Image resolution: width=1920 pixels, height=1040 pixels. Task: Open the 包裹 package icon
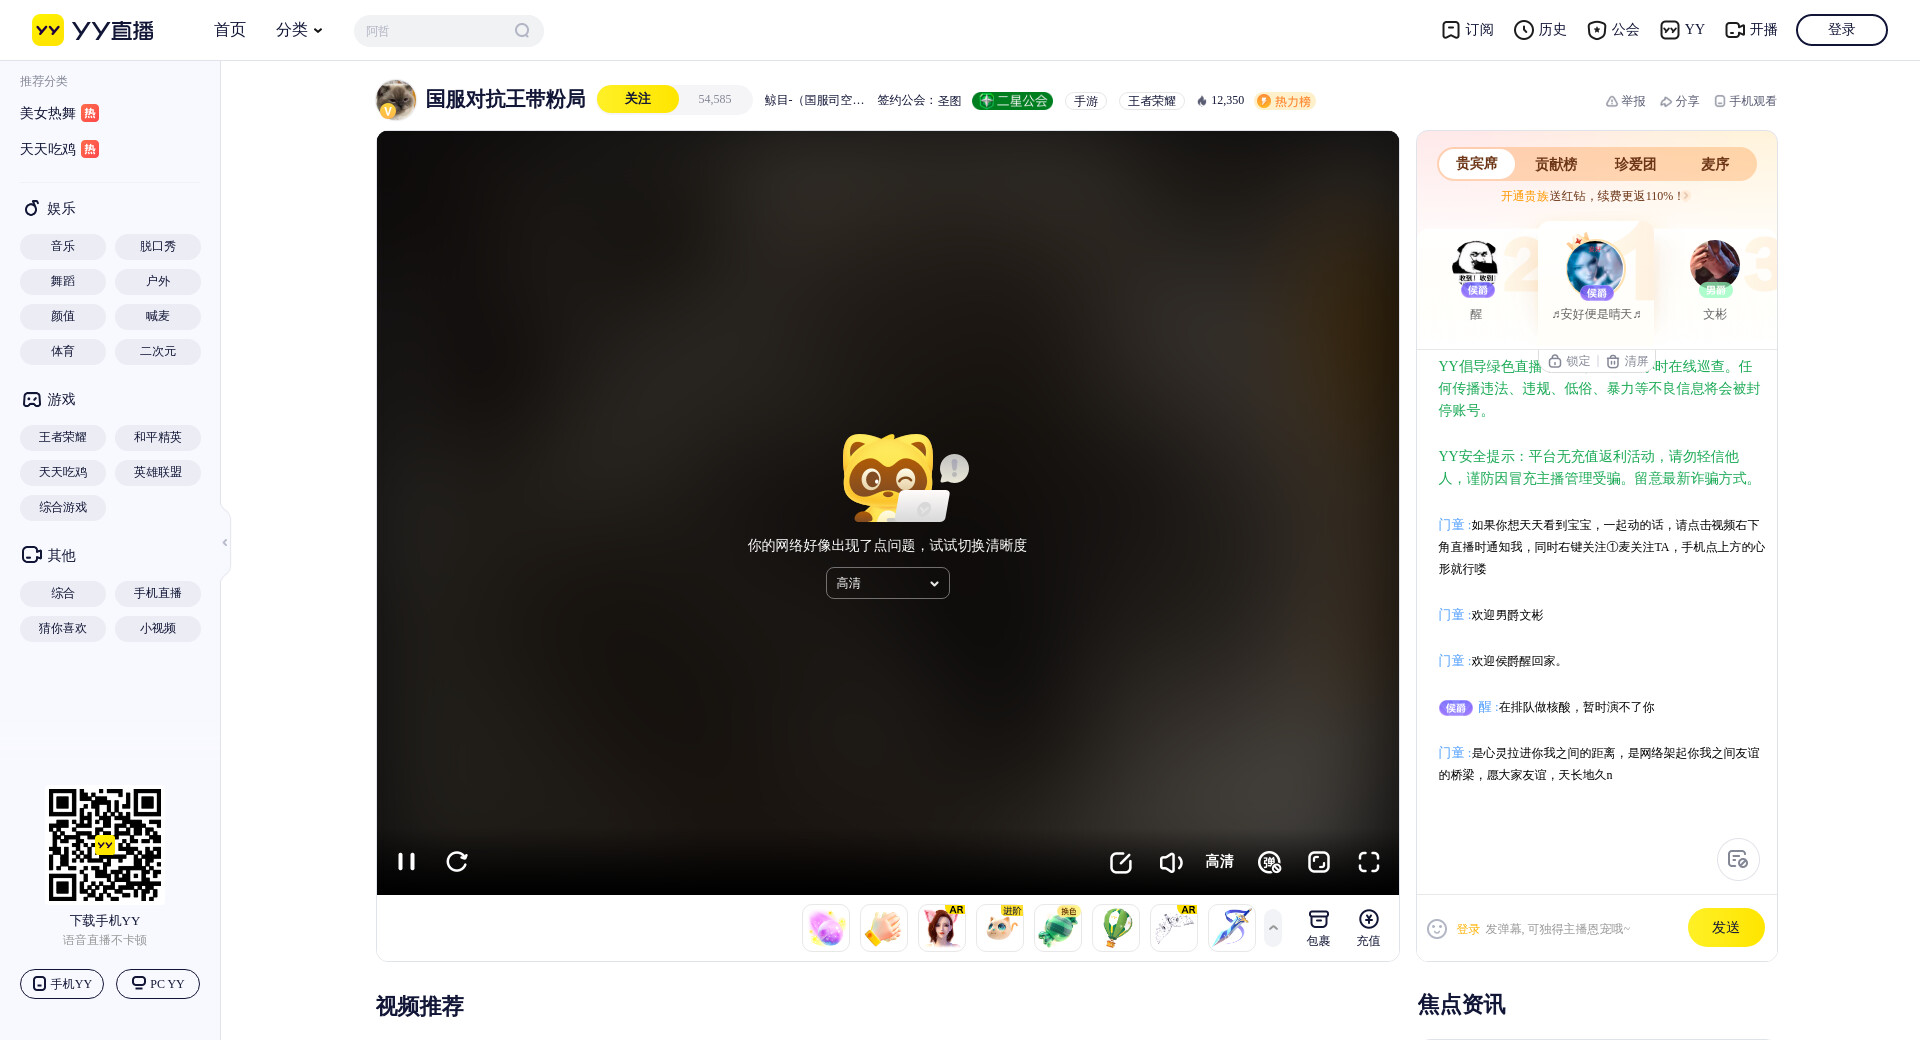(1319, 928)
